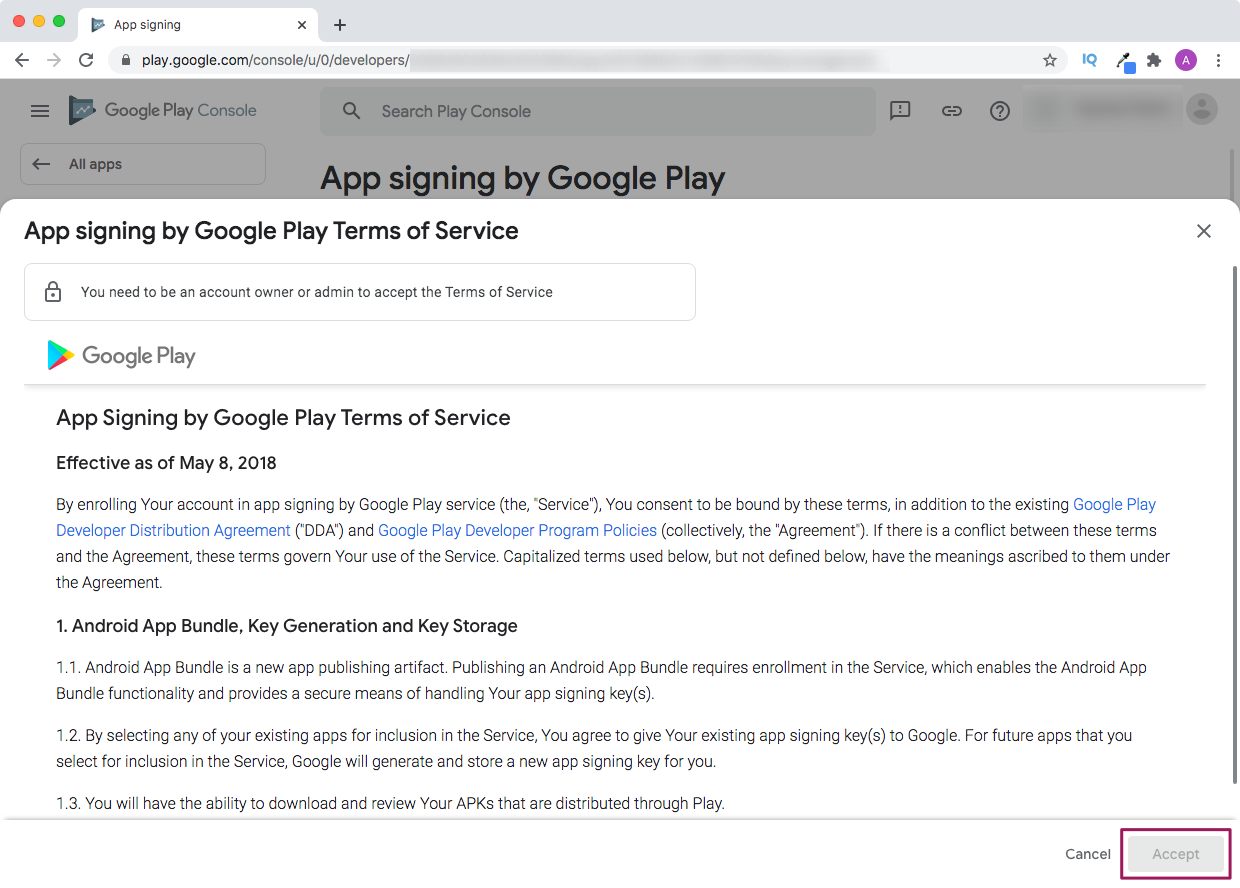Close the App signing tab
Image resolution: width=1240 pixels, height=888 pixels.
tap(302, 25)
